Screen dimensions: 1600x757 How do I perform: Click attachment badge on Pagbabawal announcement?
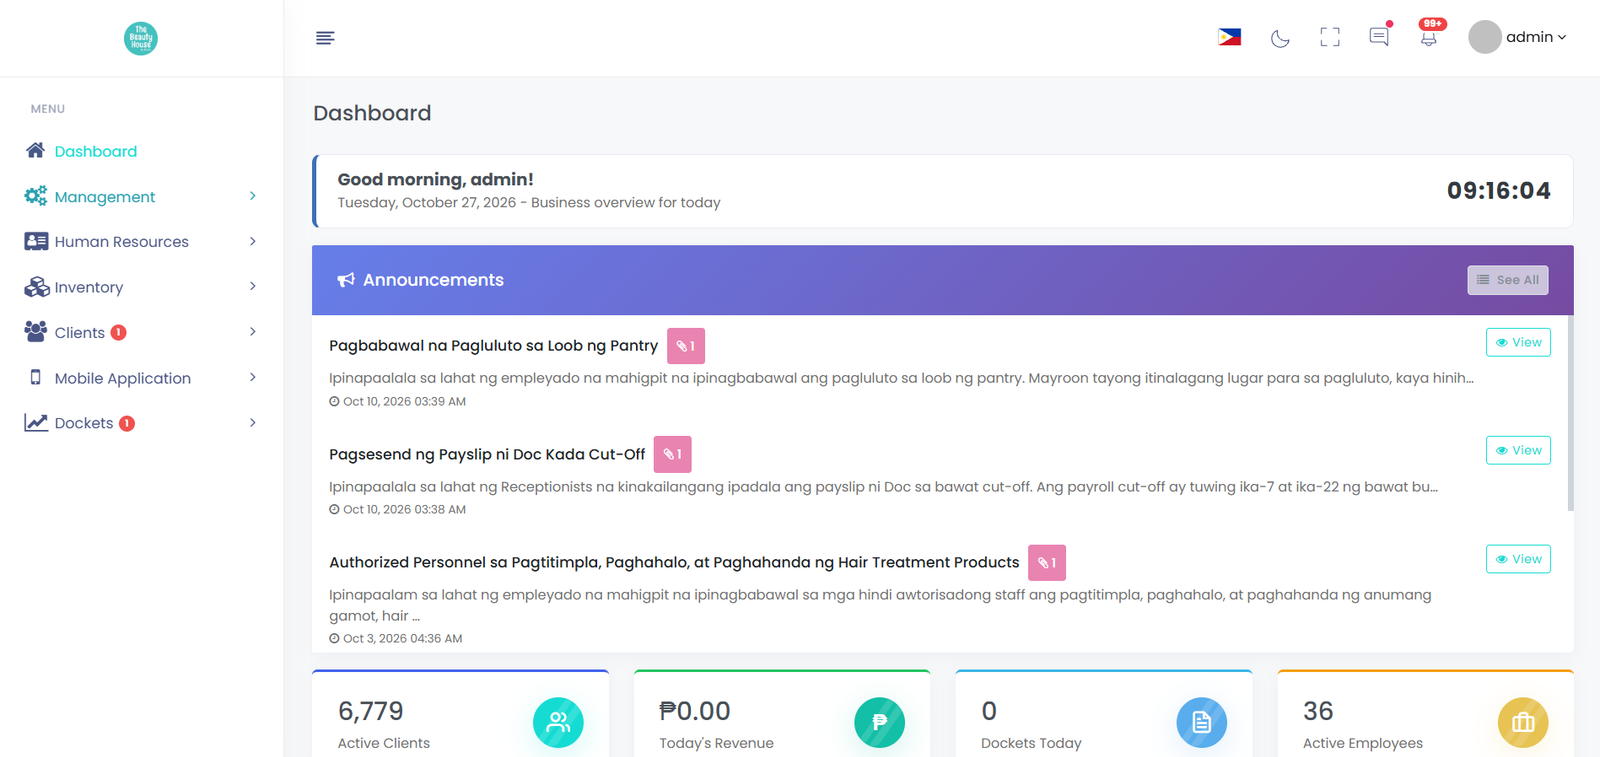tap(686, 346)
